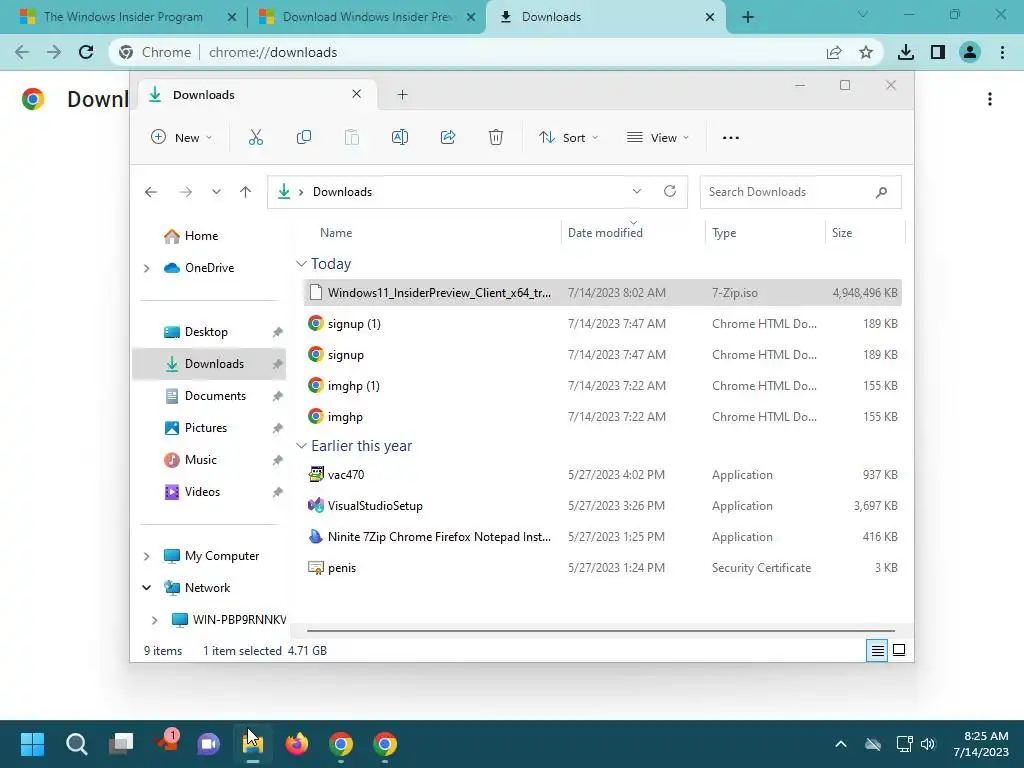1024x768 pixels.
Task: Click the Copy icon in Explorer toolbar
Action: tap(304, 138)
